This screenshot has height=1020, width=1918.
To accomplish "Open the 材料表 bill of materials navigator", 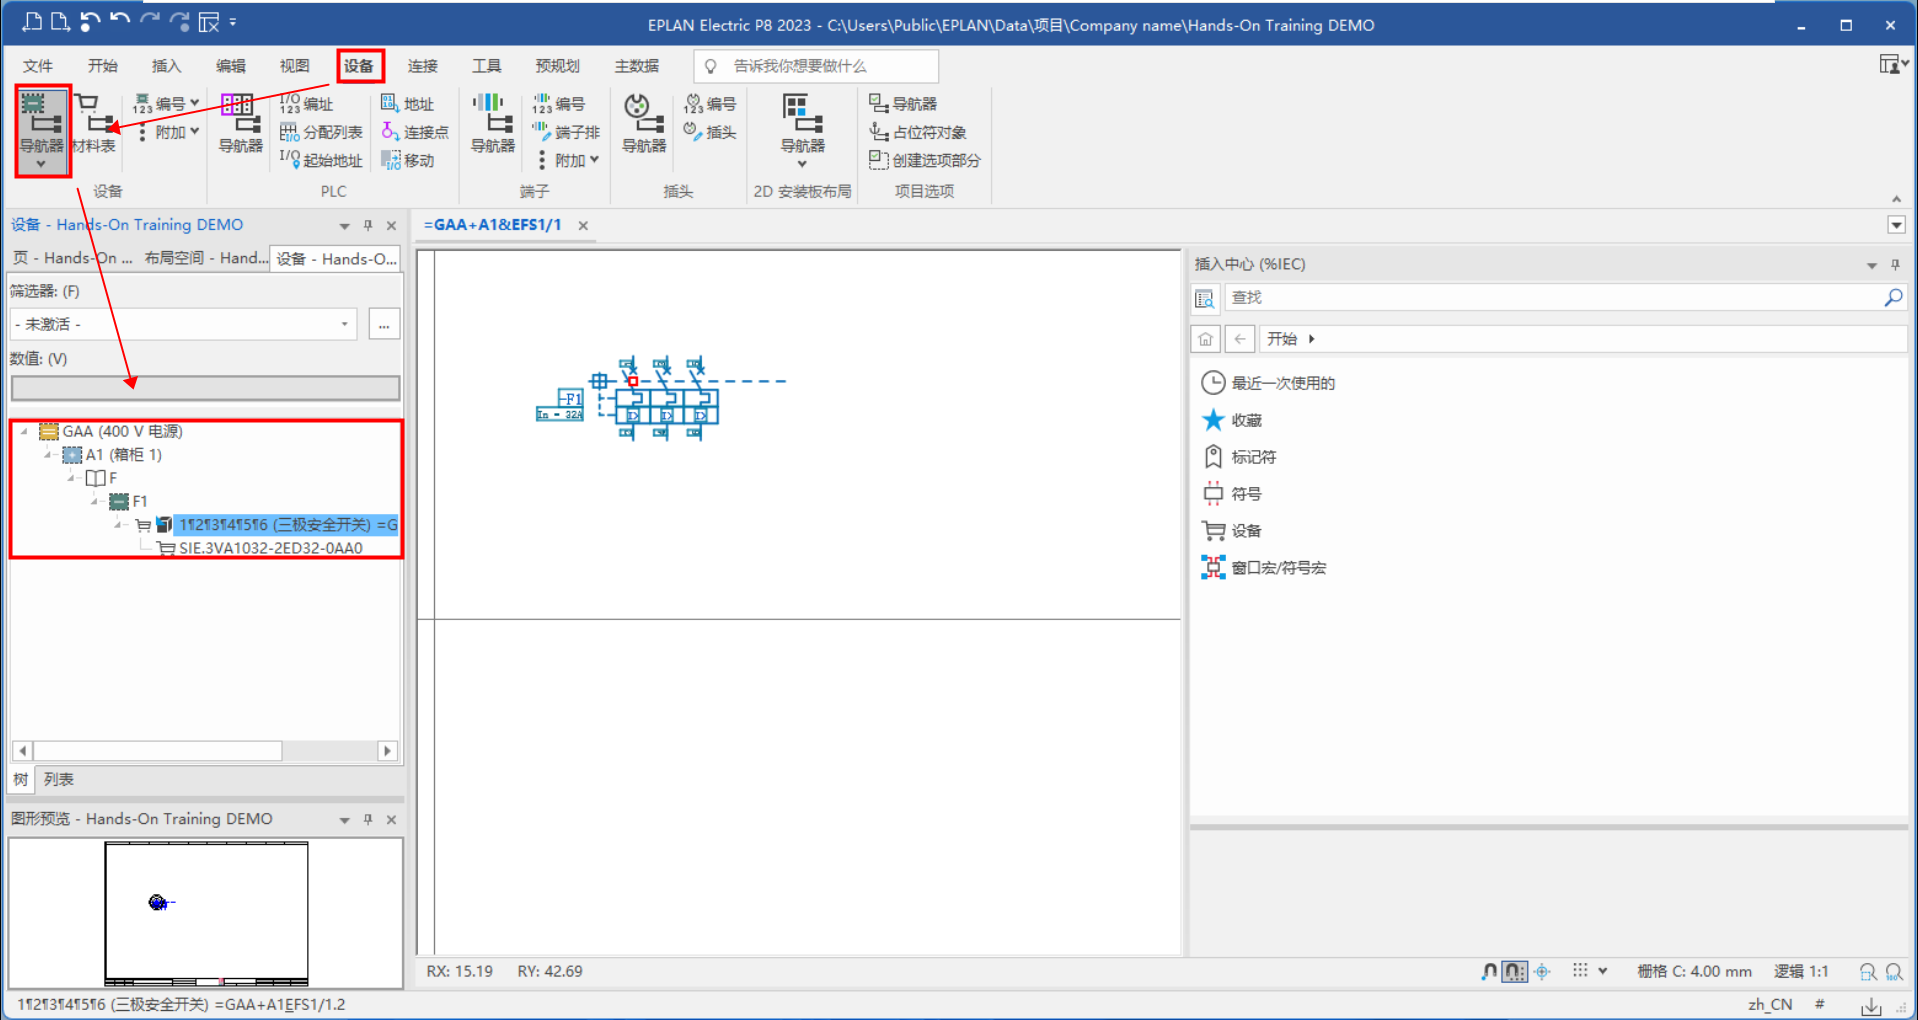I will (x=94, y=124).
